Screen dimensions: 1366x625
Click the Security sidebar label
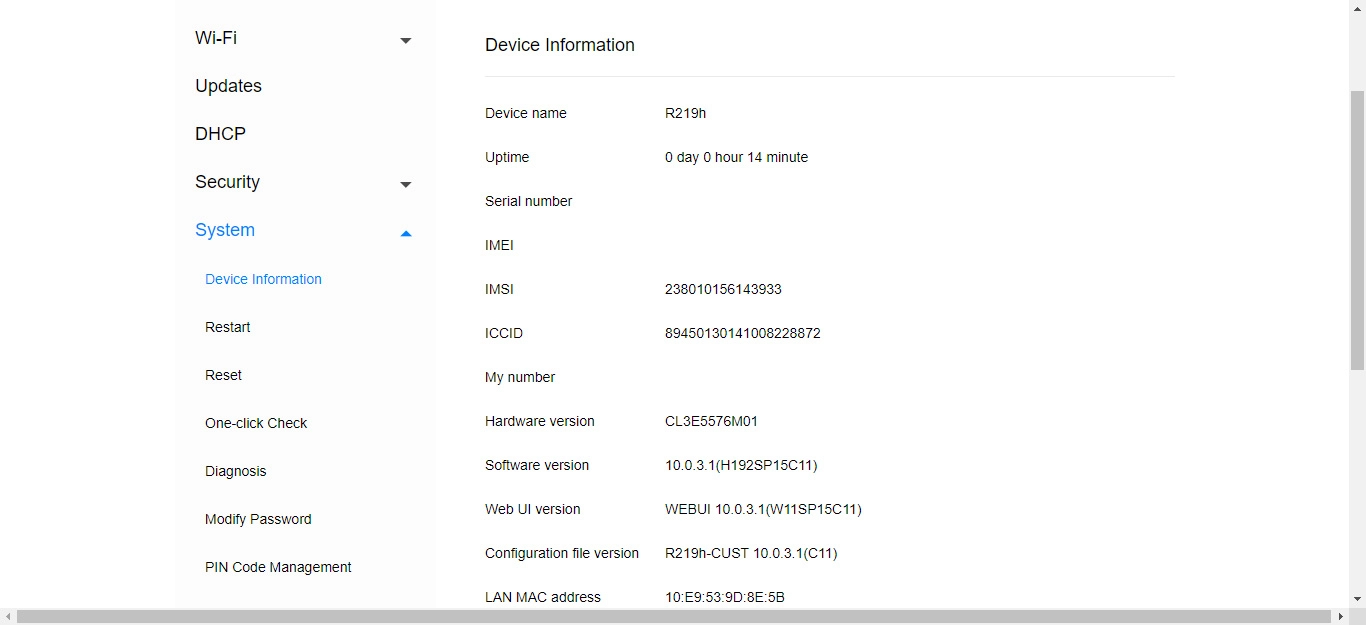point(227,182)
